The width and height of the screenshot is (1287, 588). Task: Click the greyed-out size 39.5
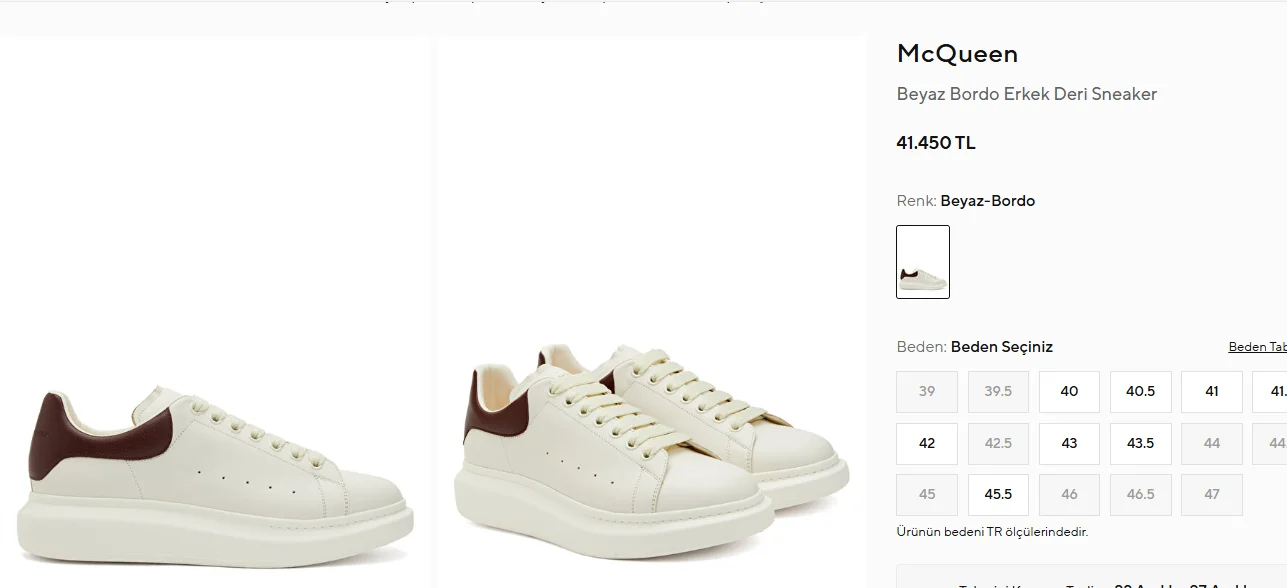coord(998,392)
